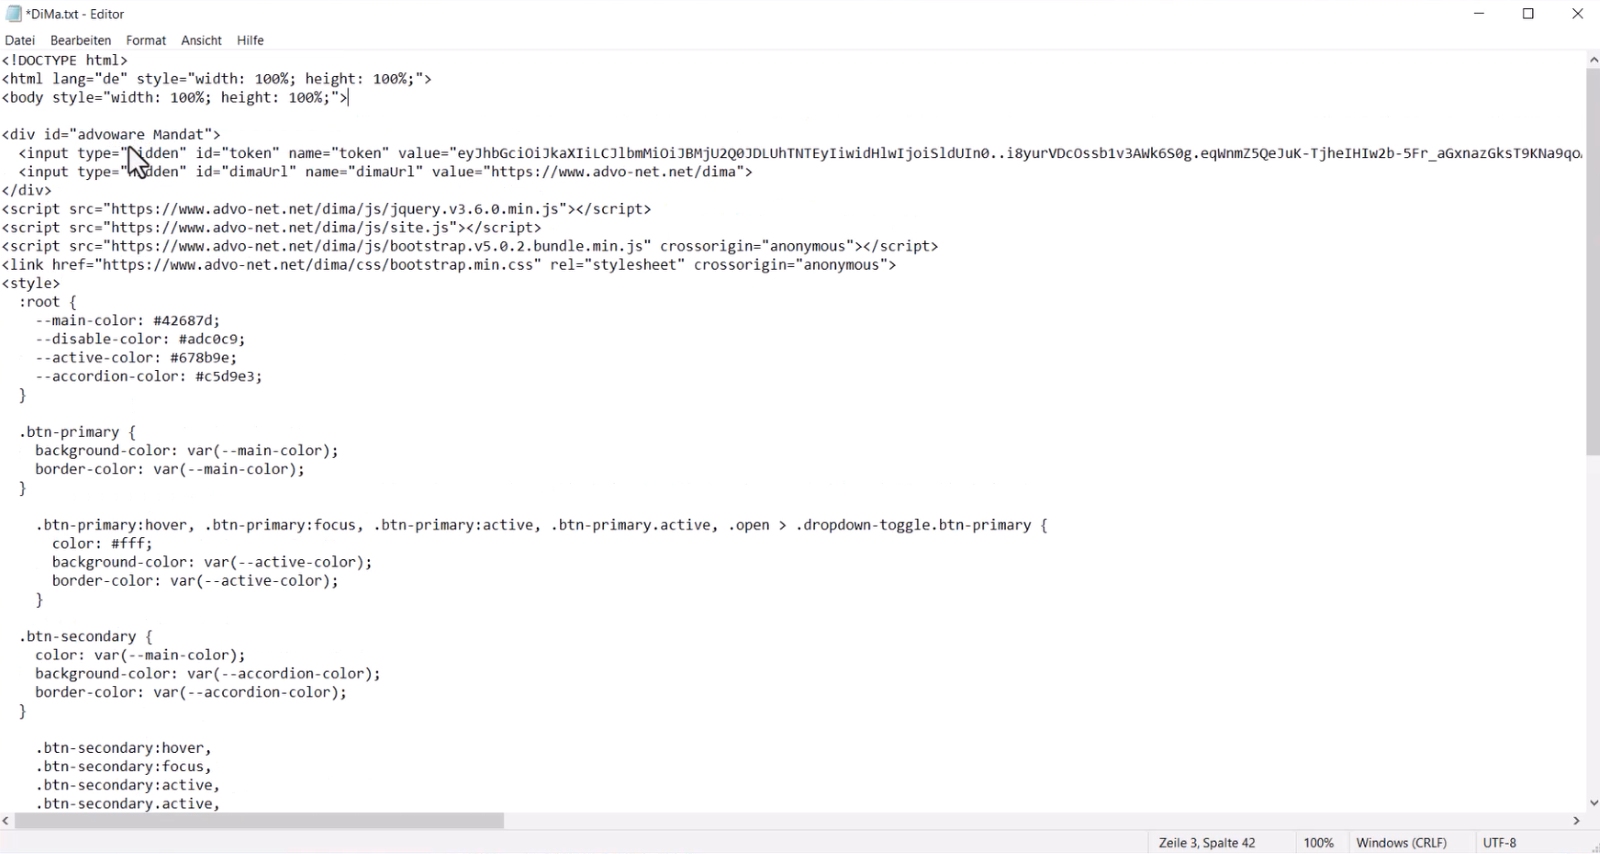Click the '--active-color: #678b9e;' line
The image size is (1600, 854).
click(x=136, y=358)
